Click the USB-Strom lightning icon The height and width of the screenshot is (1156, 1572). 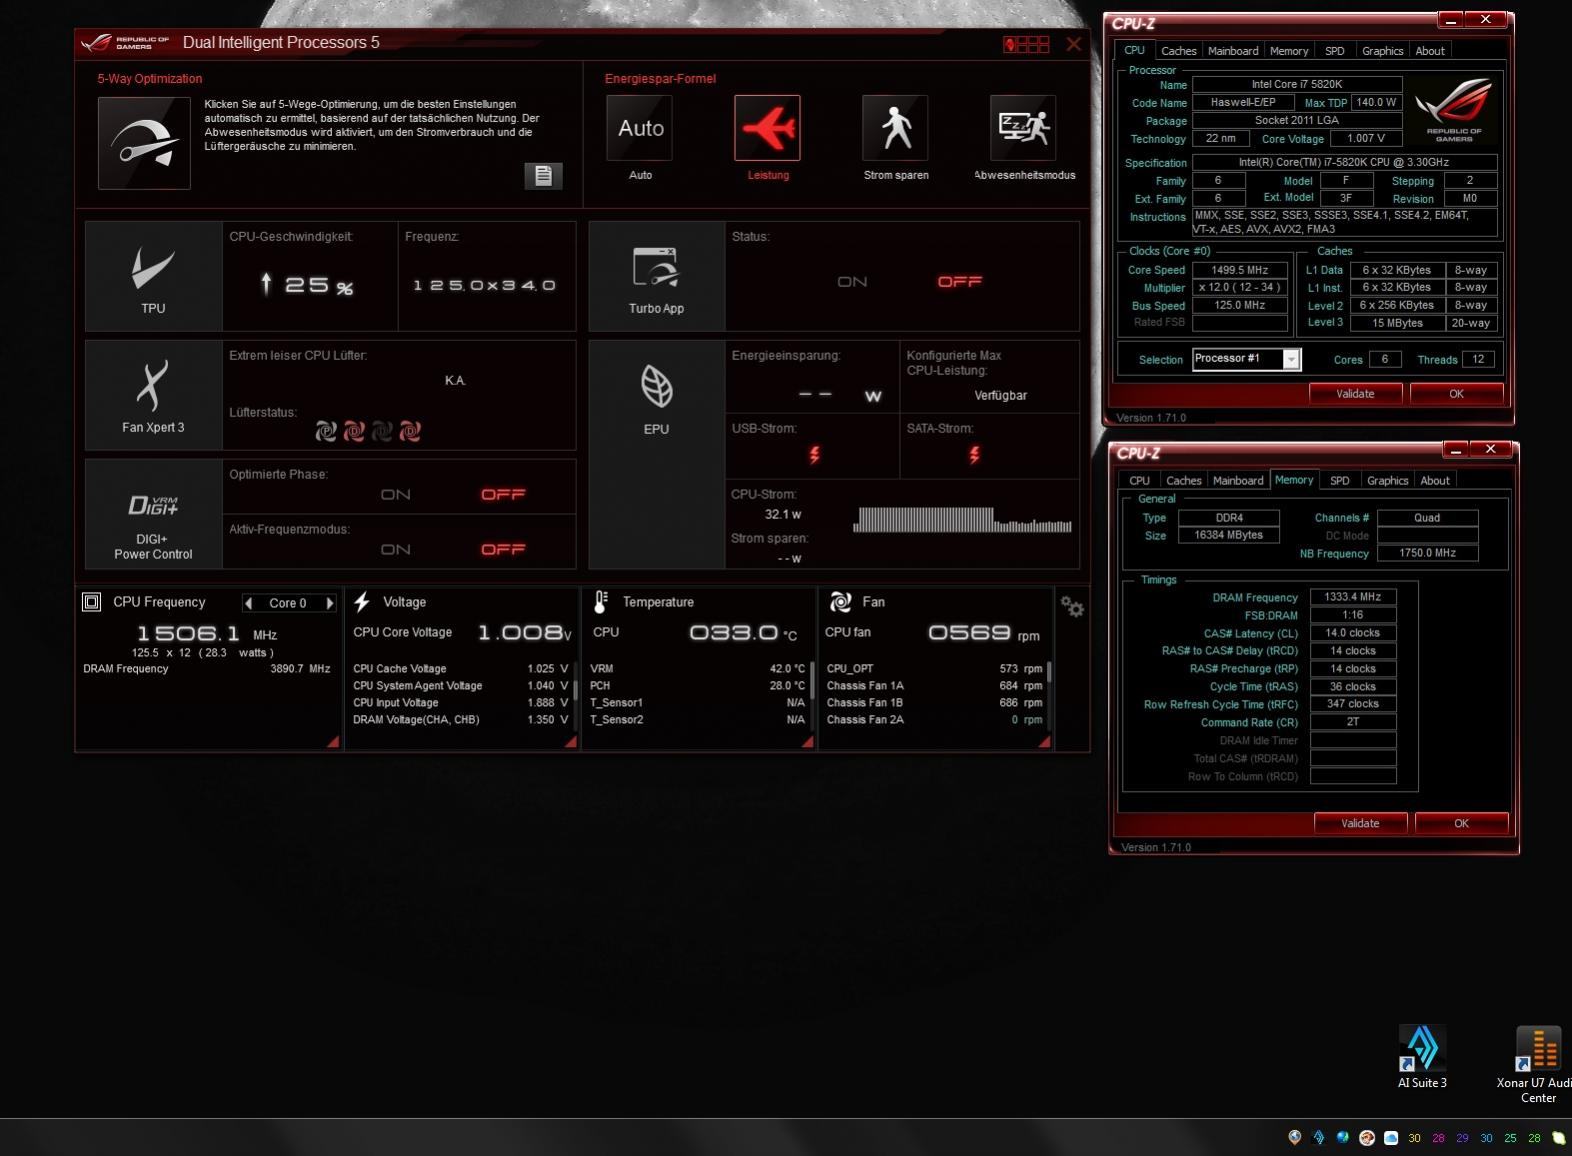click(815, 455)
